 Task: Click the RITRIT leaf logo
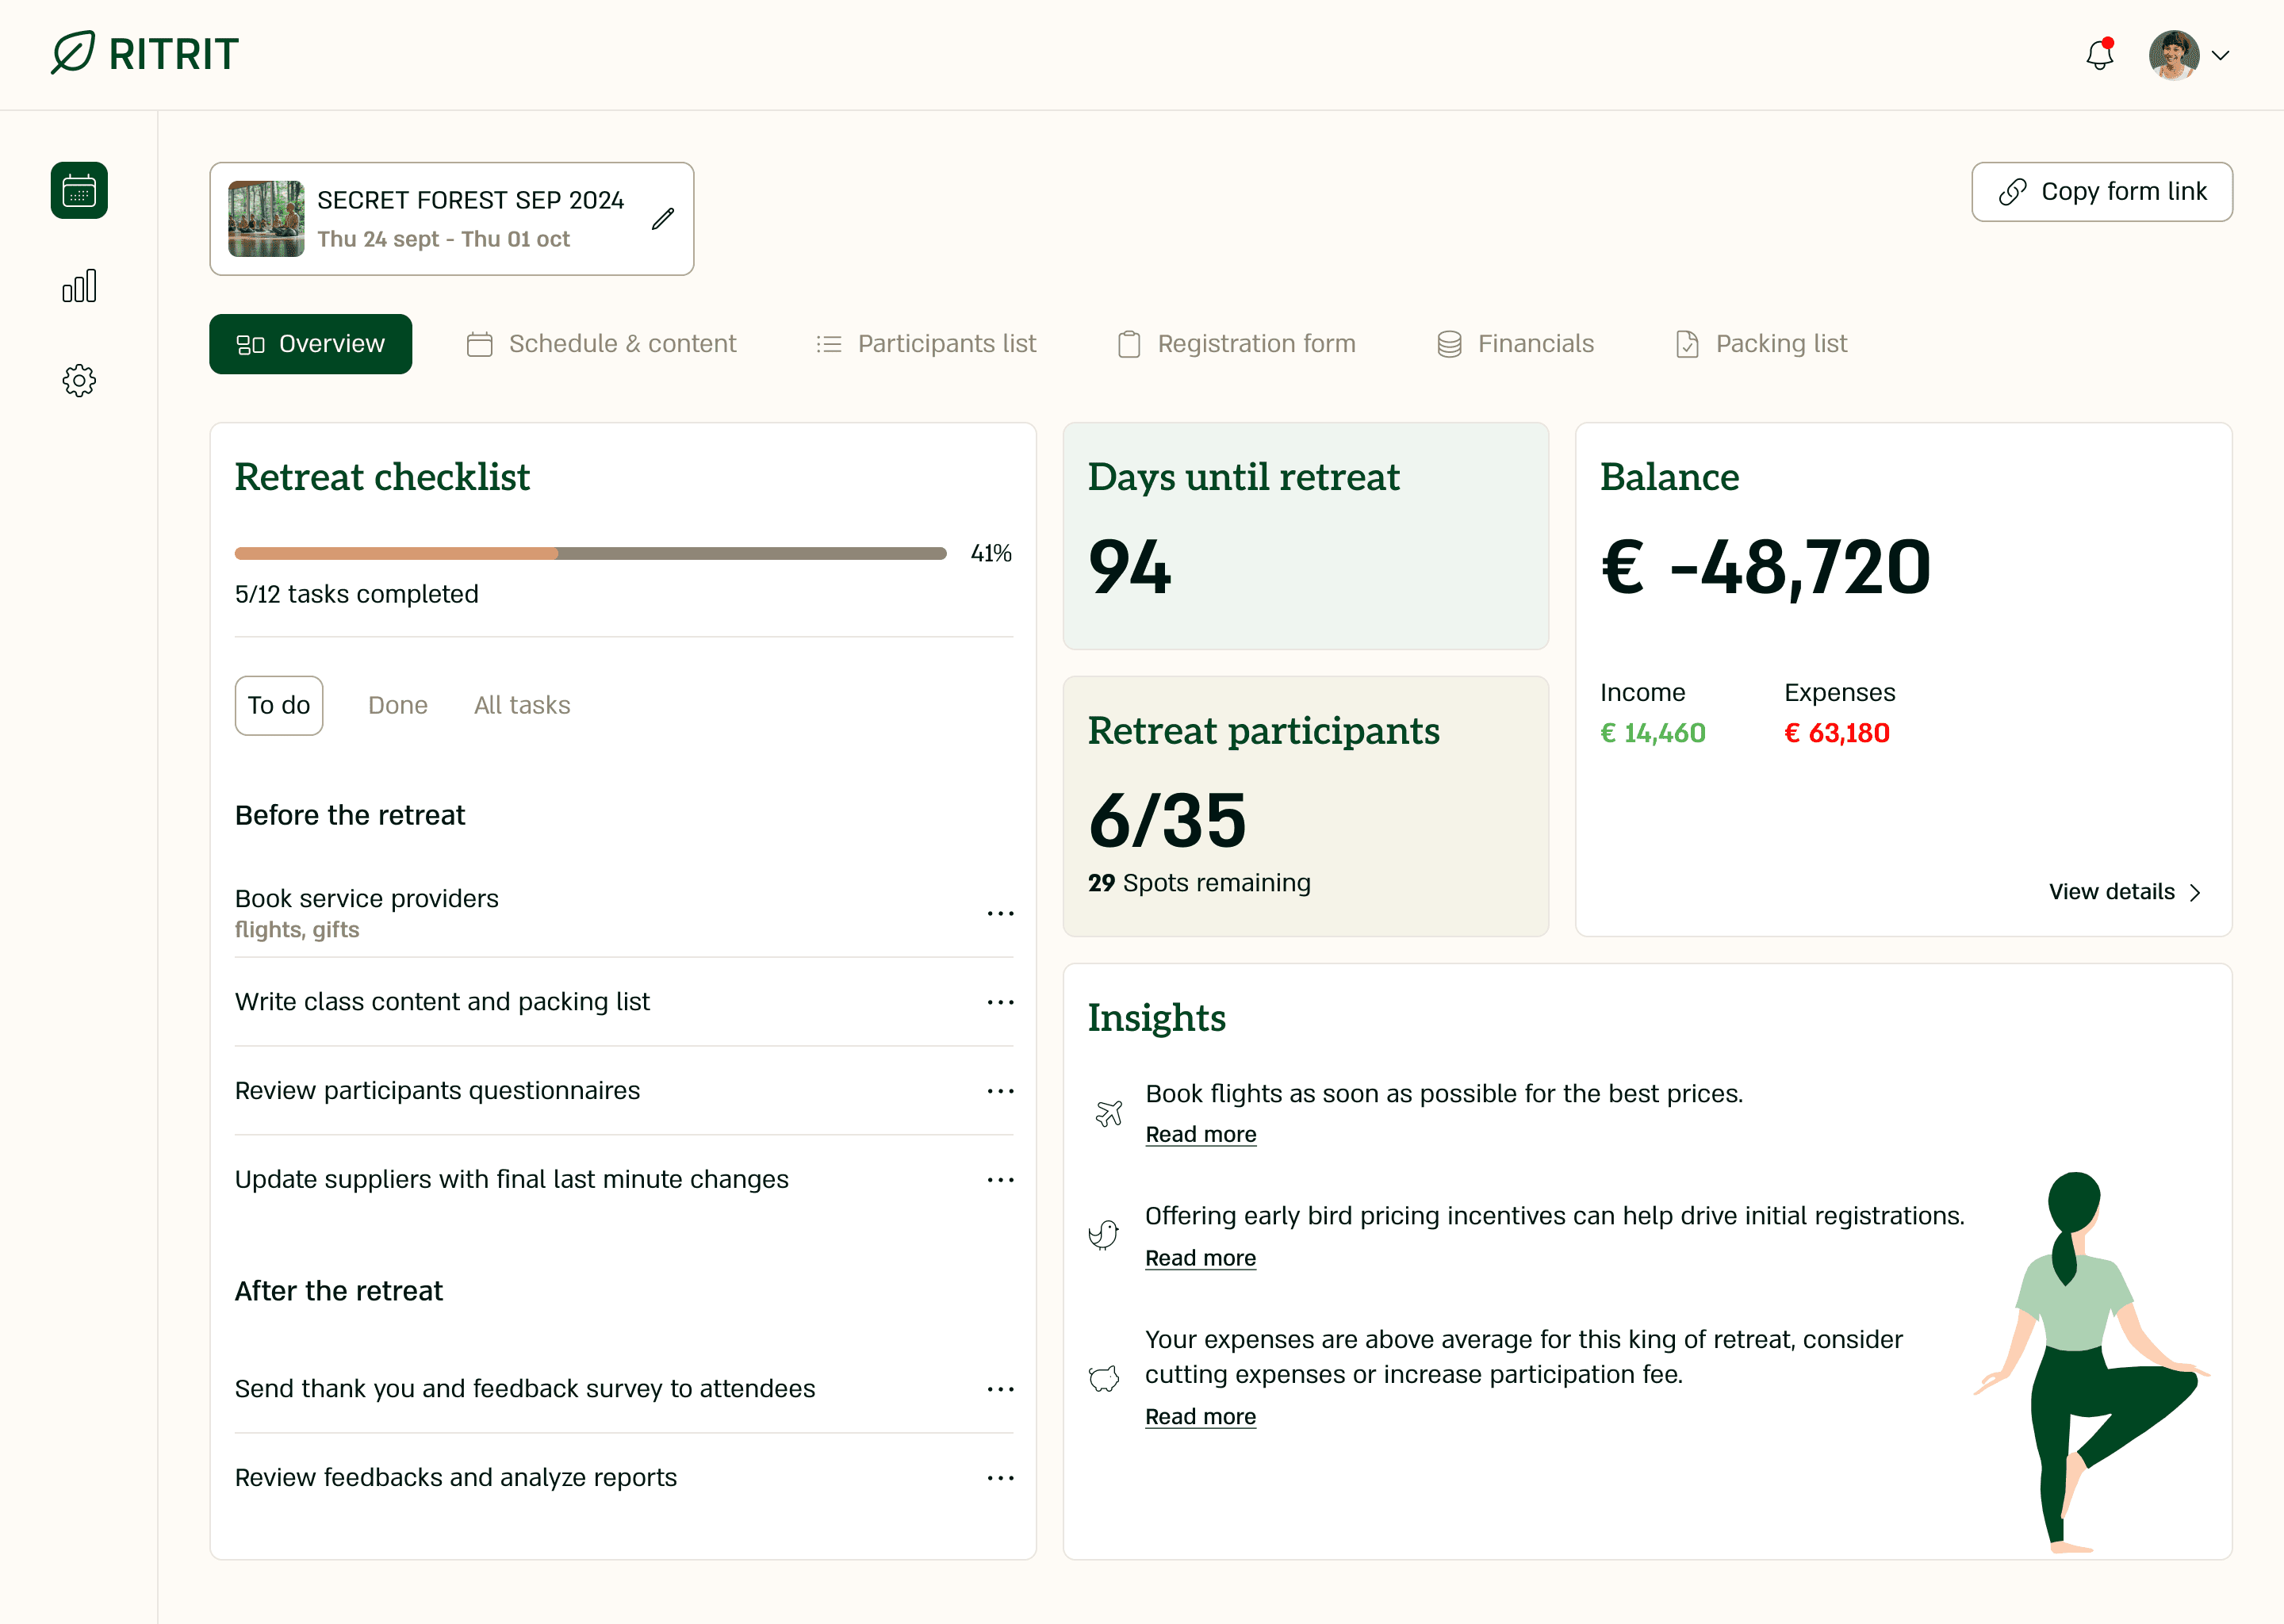(x=73, y=53)
